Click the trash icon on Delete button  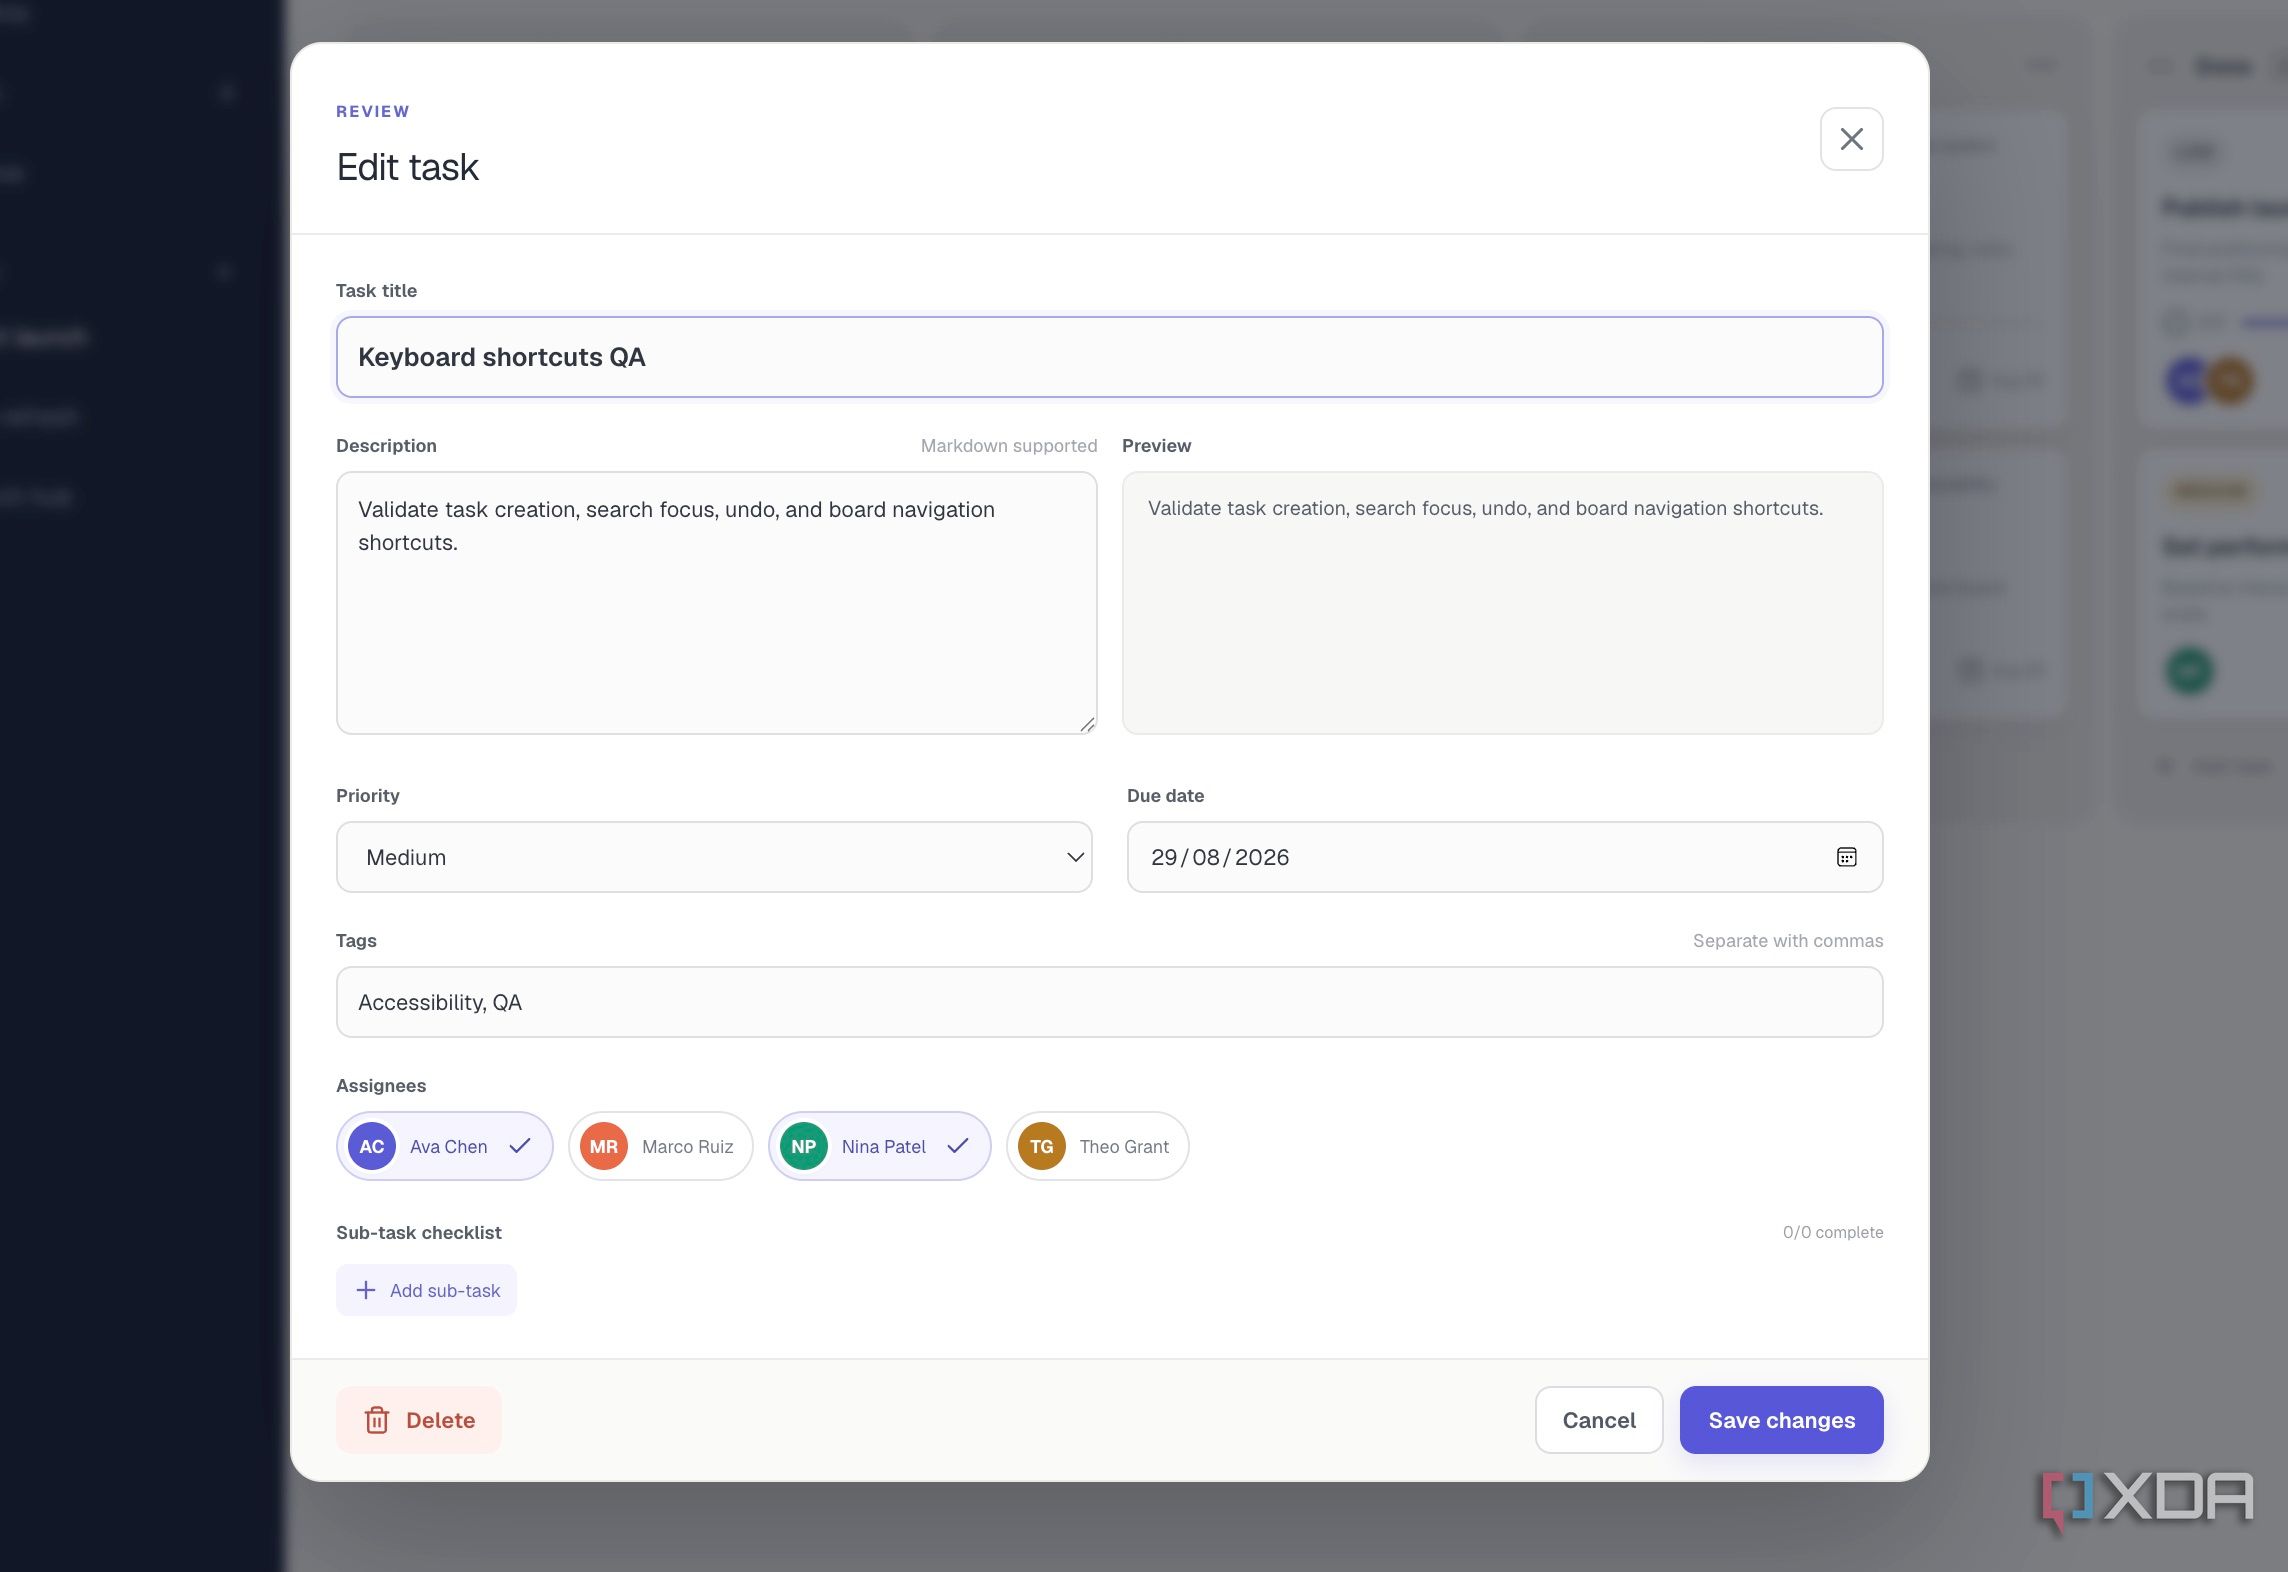click(377, 1420)
